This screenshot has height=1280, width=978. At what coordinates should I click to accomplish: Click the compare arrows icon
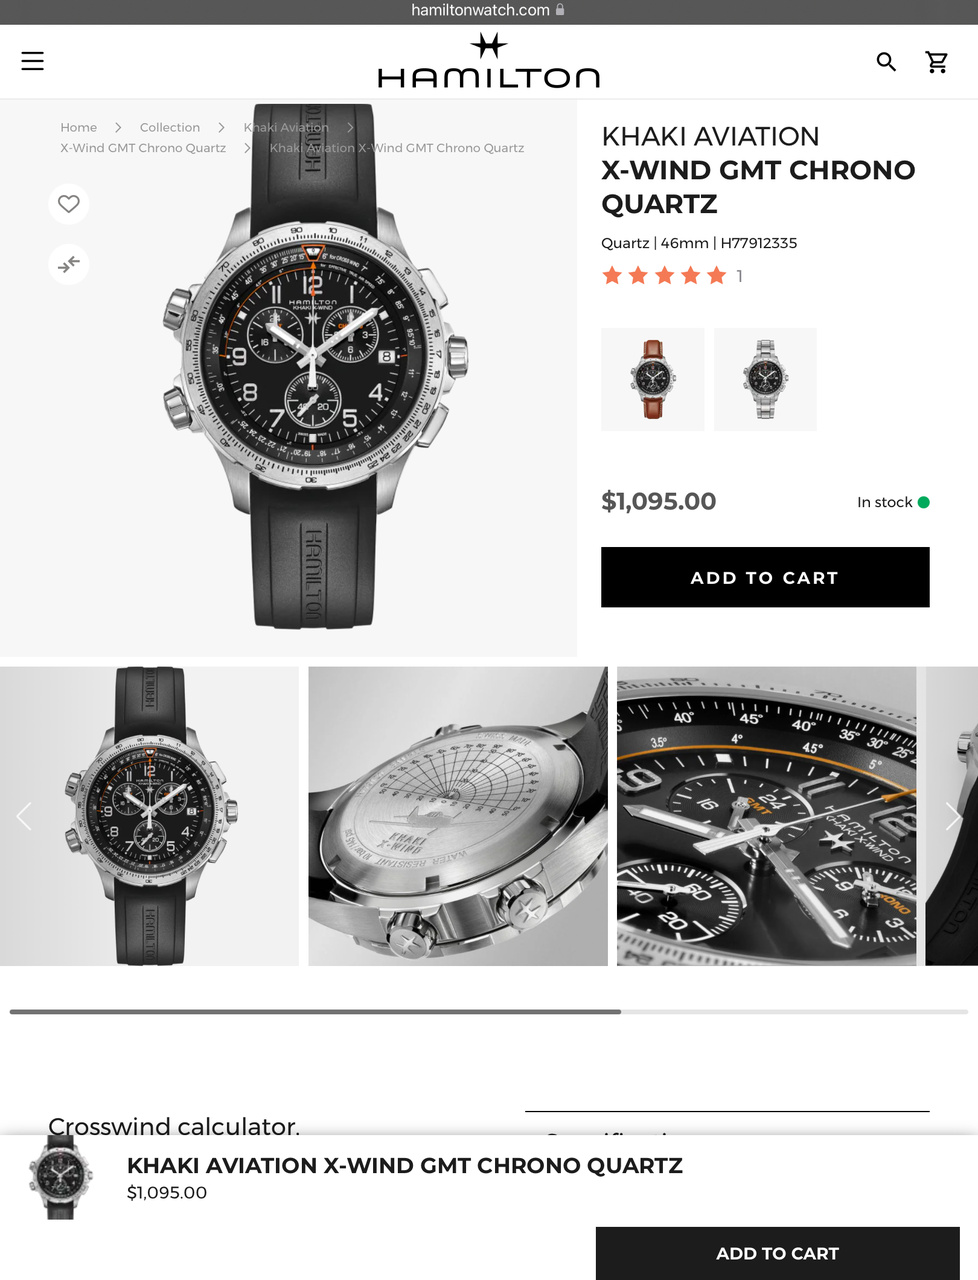coord(69,265)
